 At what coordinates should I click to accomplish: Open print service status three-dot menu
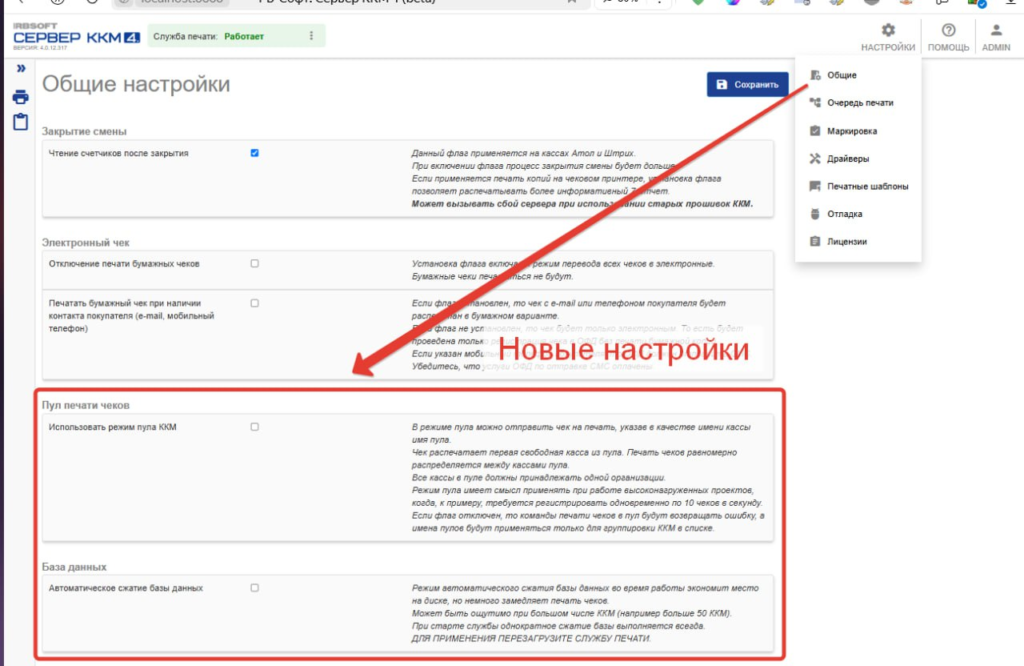(x=311, y=36)
